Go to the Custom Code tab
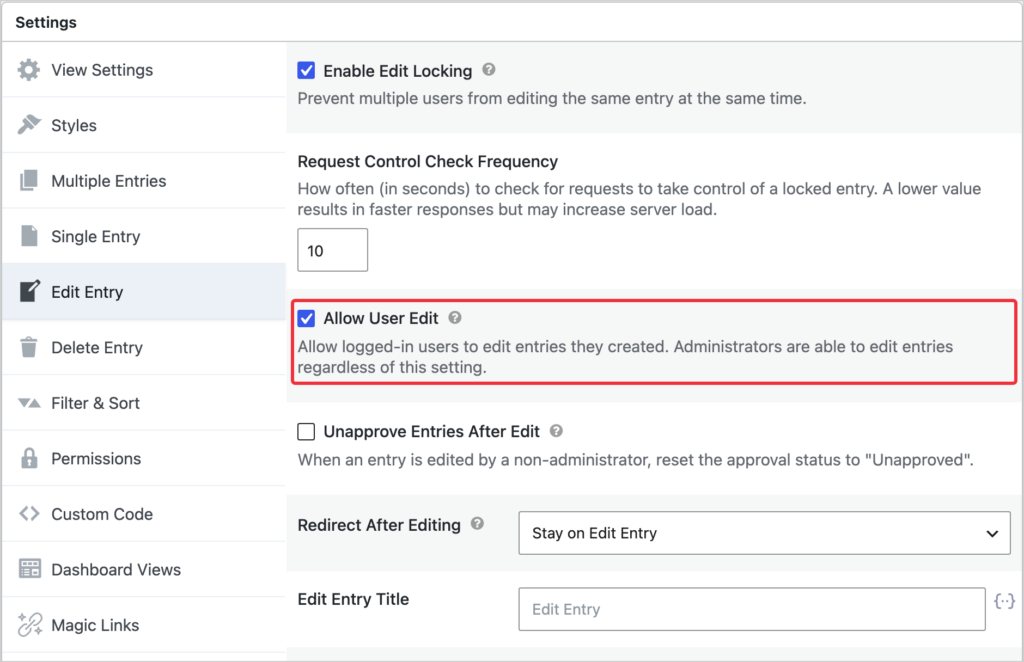The image size is (1024, 662). pyautogui.click(x=144, y=514)
